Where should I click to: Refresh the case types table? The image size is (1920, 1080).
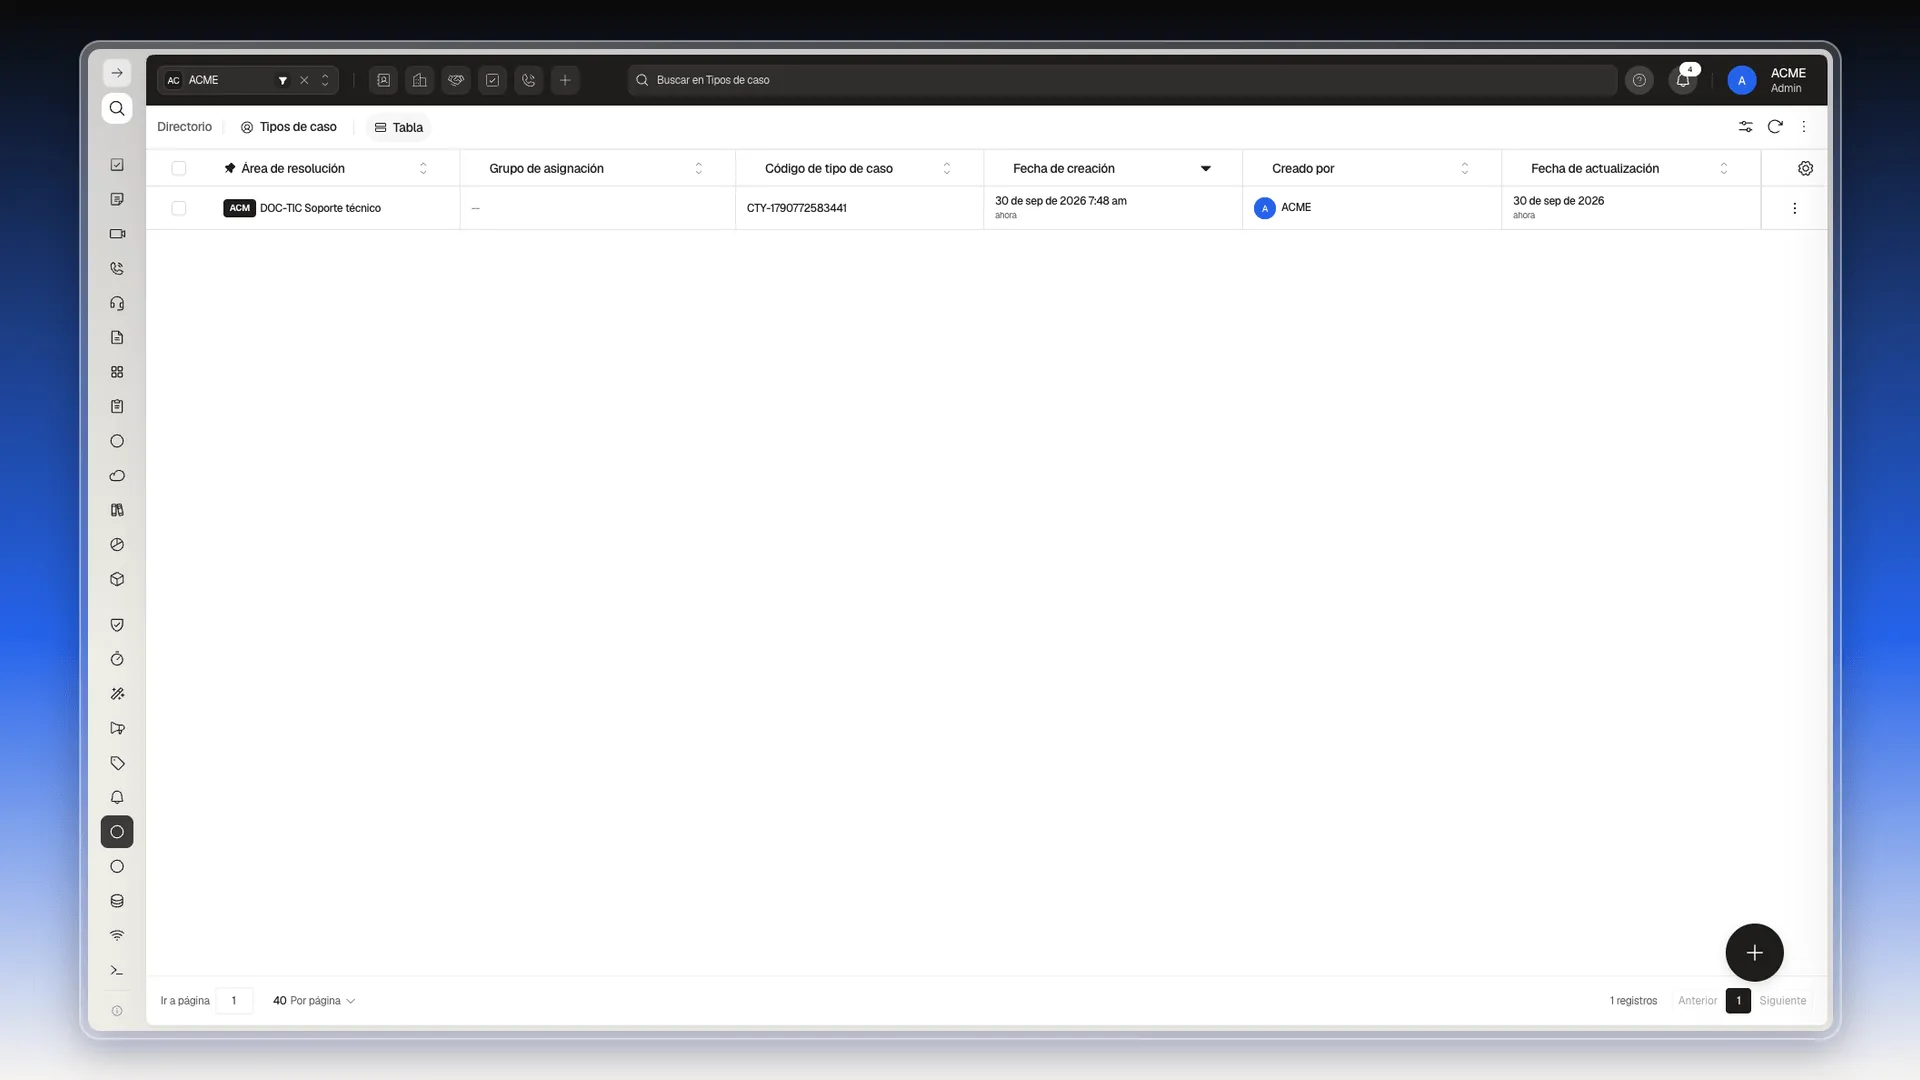point(1775,127)
